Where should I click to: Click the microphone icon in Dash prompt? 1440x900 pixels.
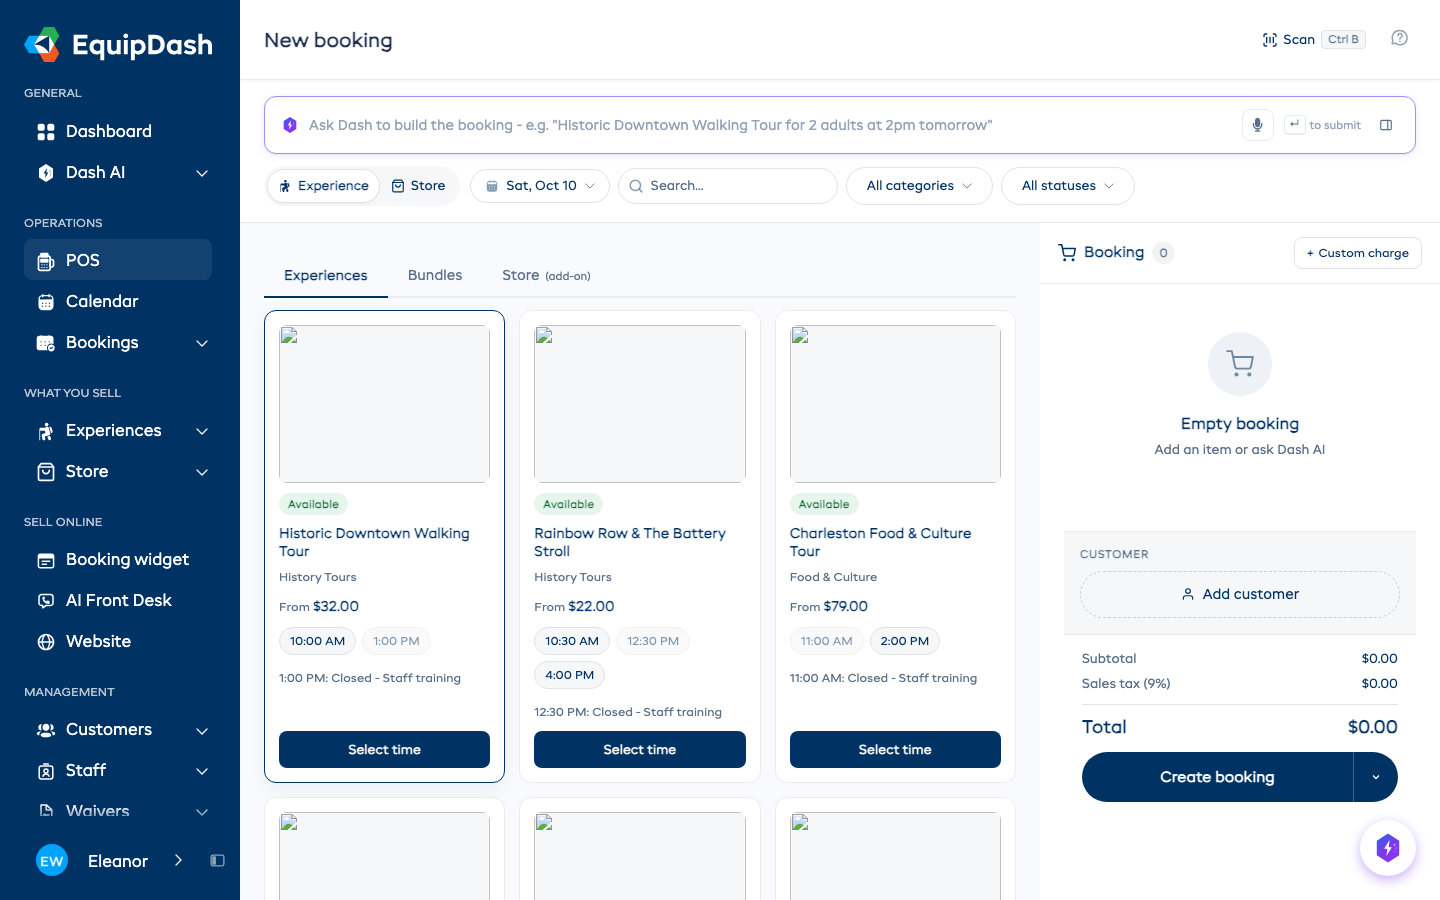coord(1257,125)
